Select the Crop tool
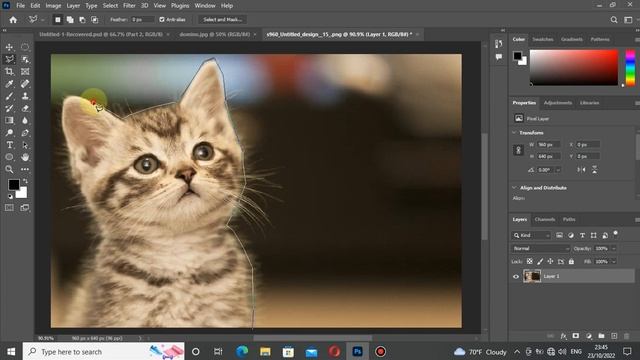640x360 pixels. [9, 72]
